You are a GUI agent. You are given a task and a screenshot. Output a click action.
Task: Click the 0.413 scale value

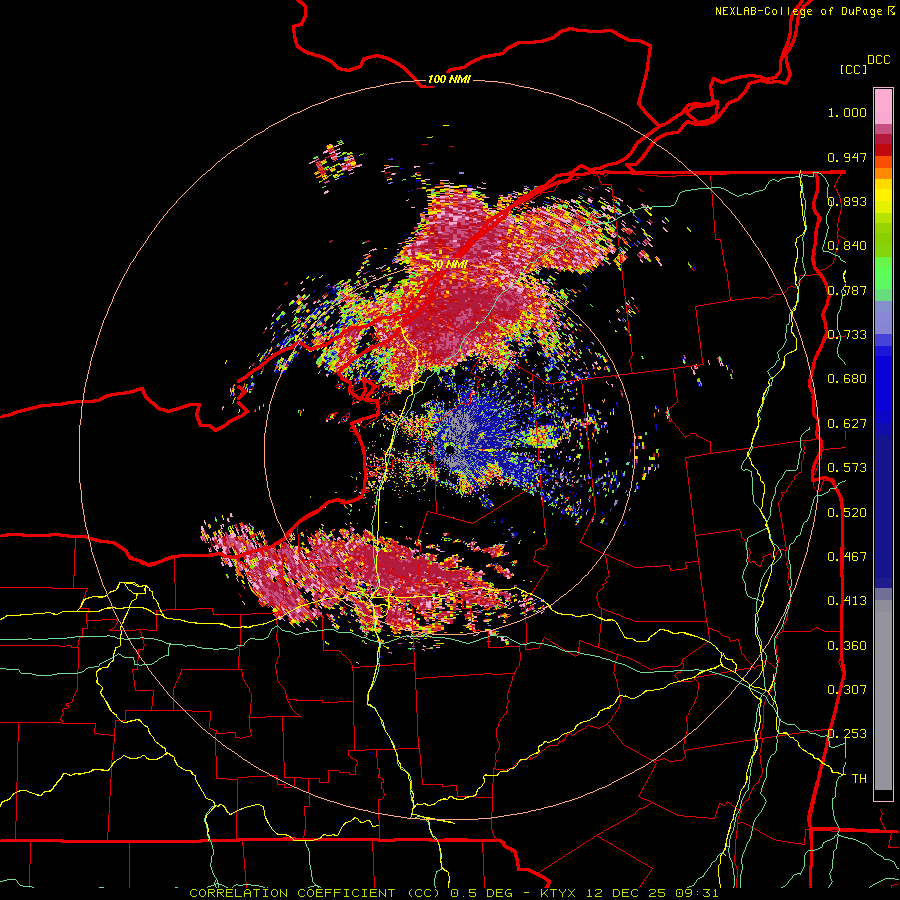click(x=847, y=601)
